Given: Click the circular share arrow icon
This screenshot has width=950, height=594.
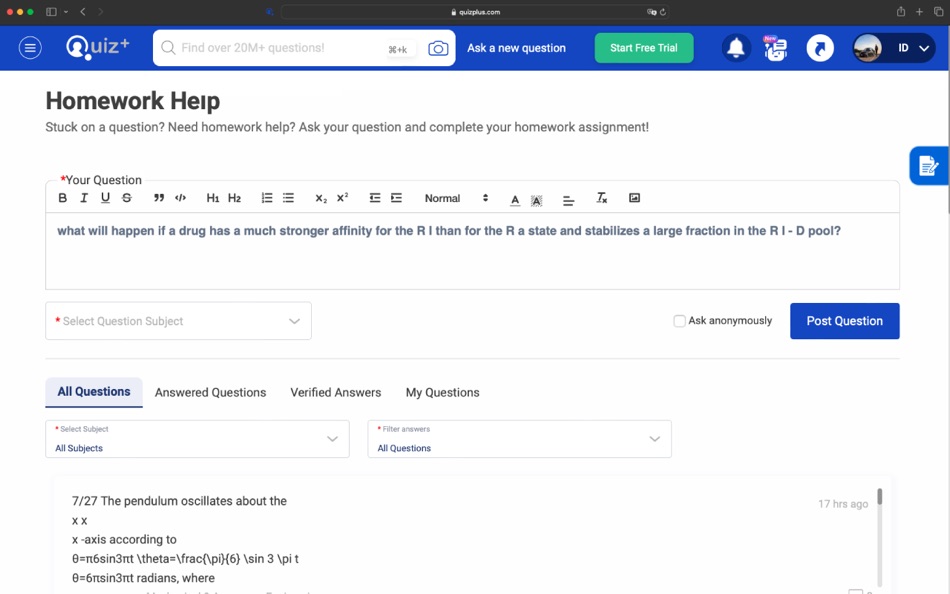Looking at the screenshot, I should (820, 48).
